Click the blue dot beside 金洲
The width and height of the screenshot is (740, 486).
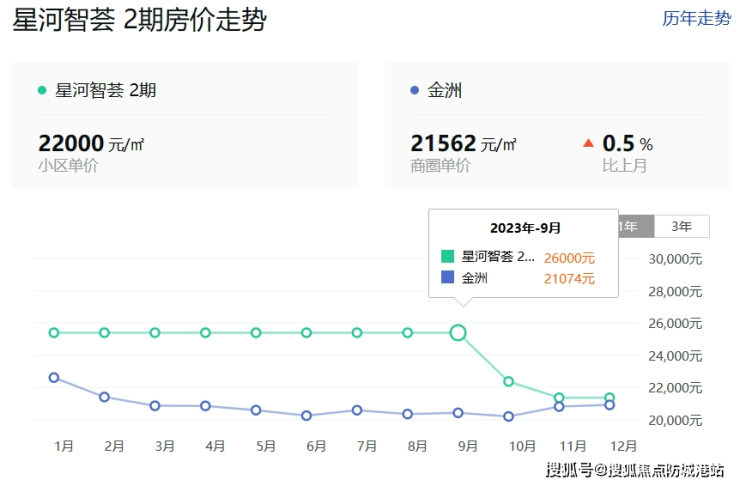click(414, 91)
